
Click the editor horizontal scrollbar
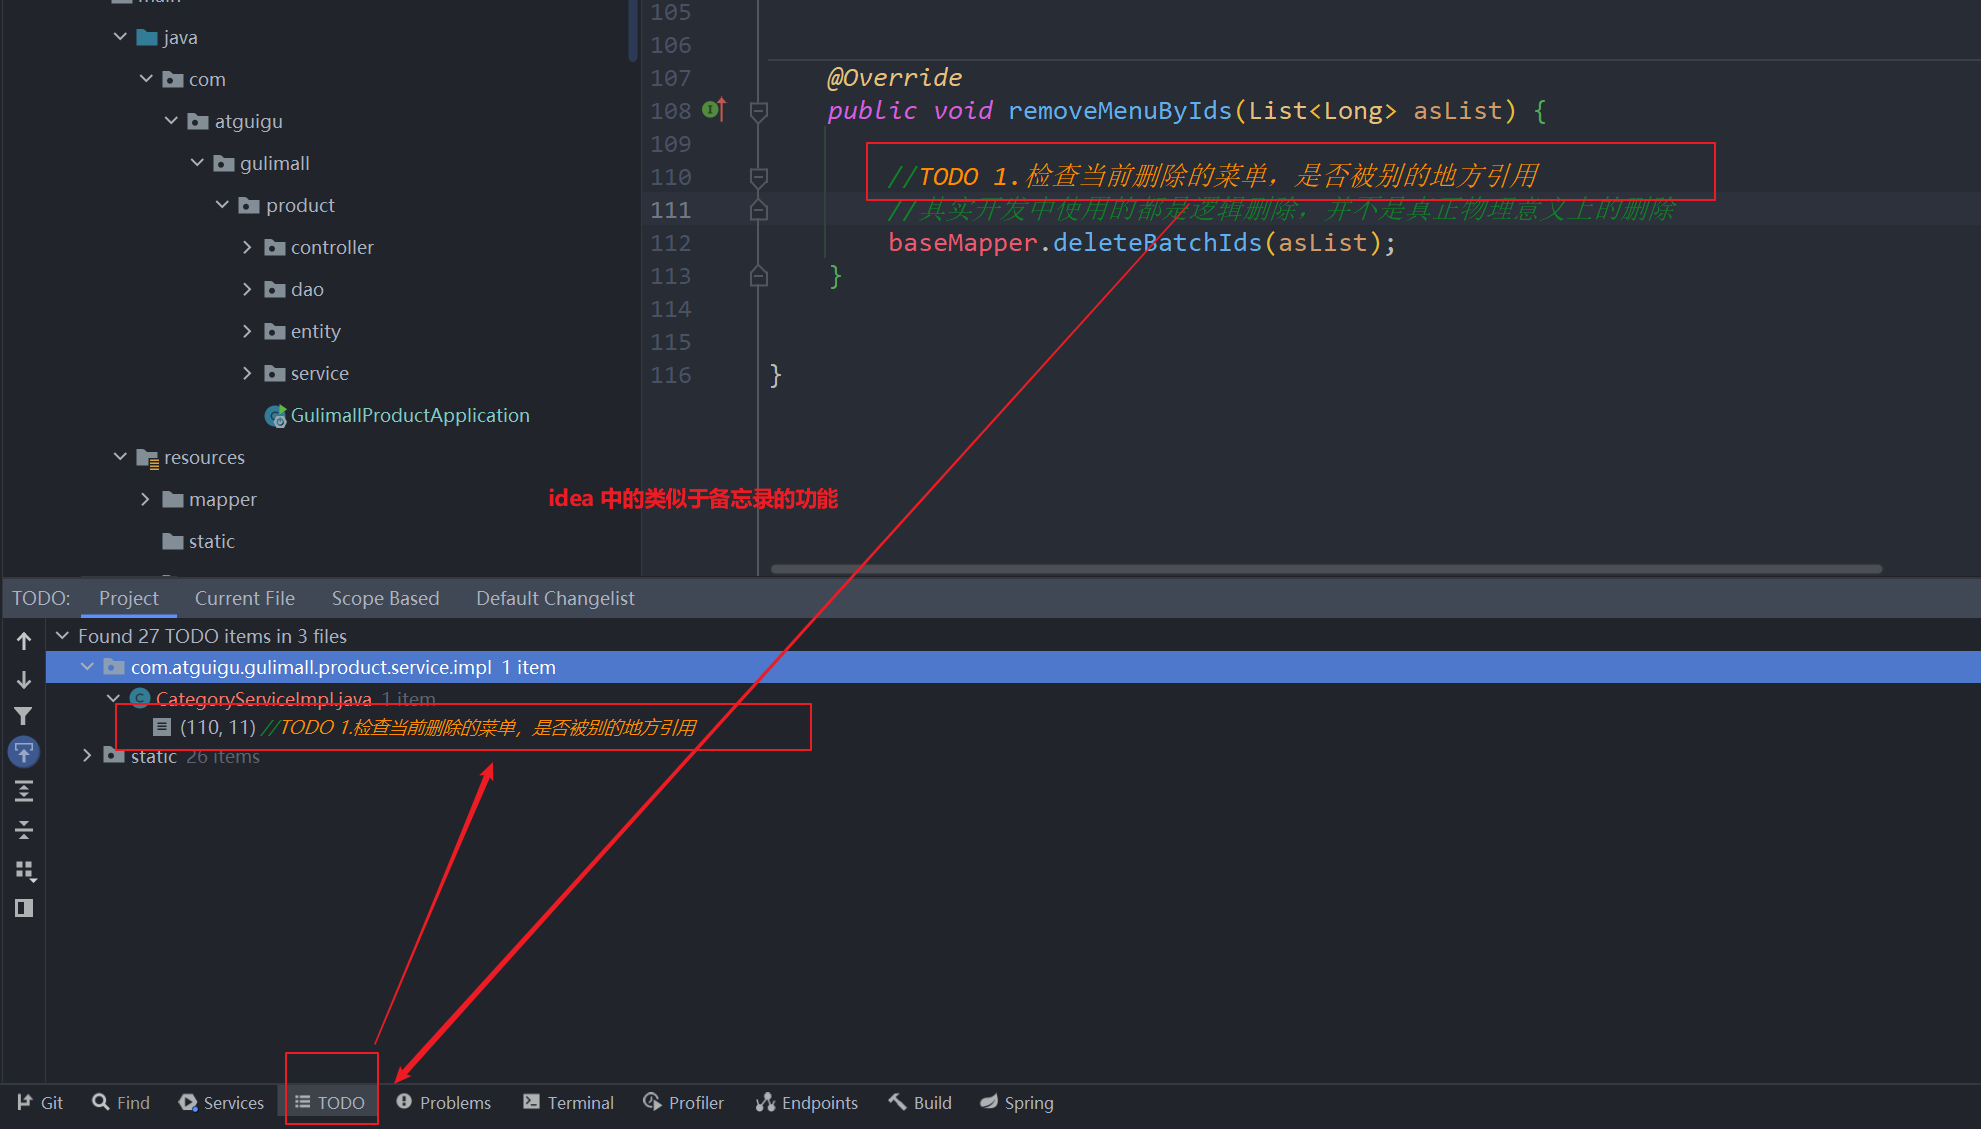pos(1325,569)
